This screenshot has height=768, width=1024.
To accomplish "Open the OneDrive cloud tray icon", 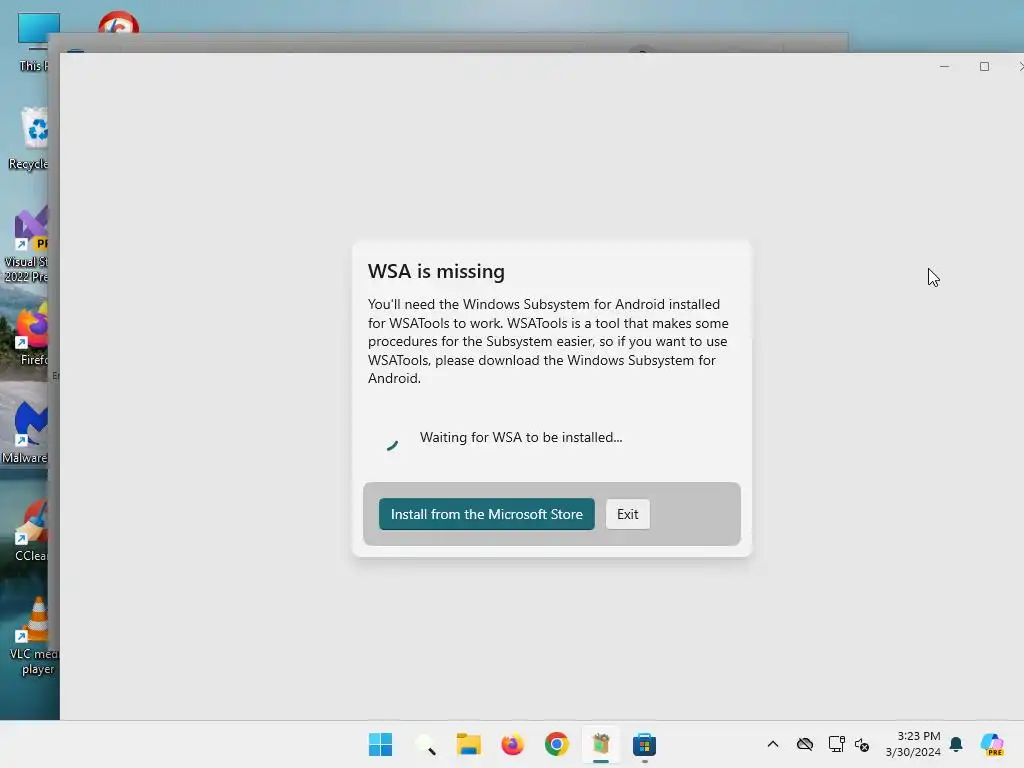I will coord(805,744).
